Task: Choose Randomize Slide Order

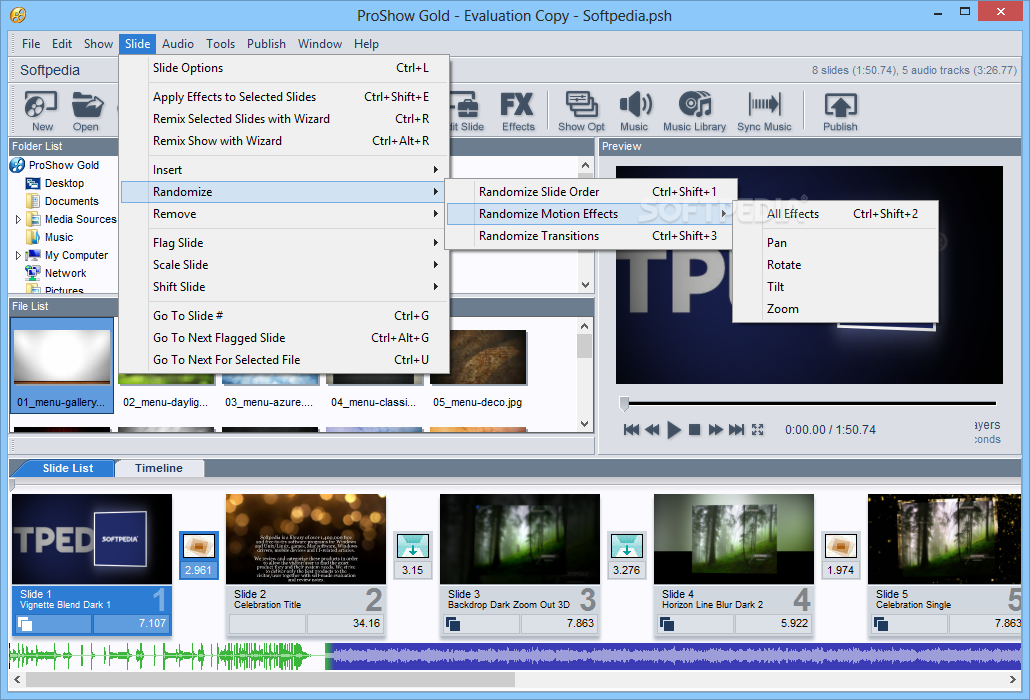Action: point(591,192)
